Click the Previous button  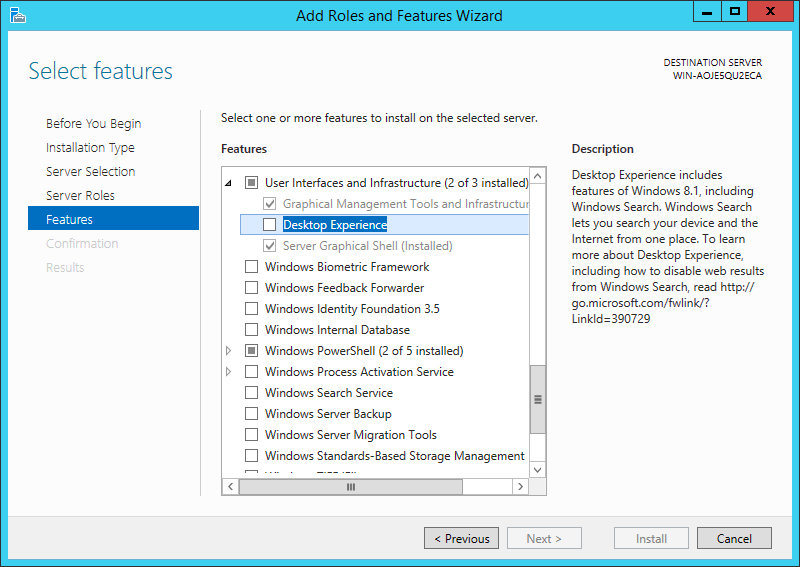(x=461, y=538)
